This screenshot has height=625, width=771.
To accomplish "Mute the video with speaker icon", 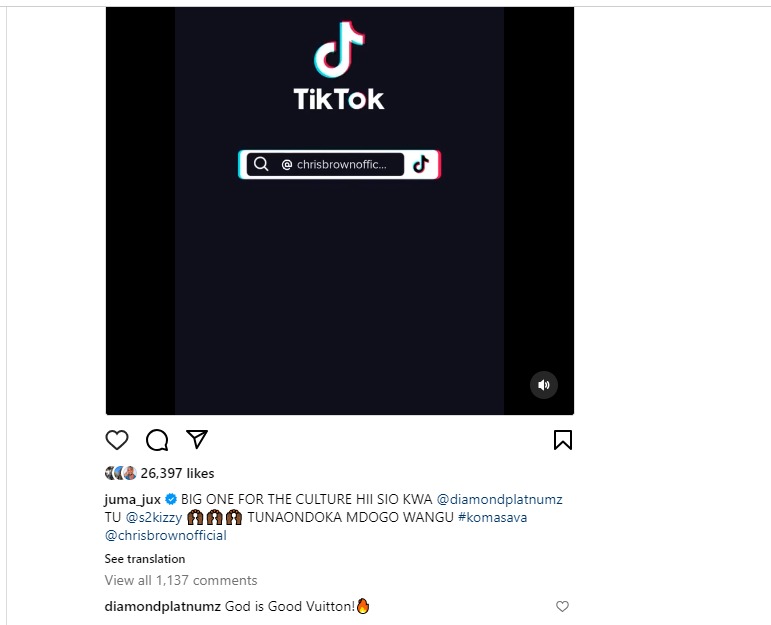I will (x=544, y=385).
